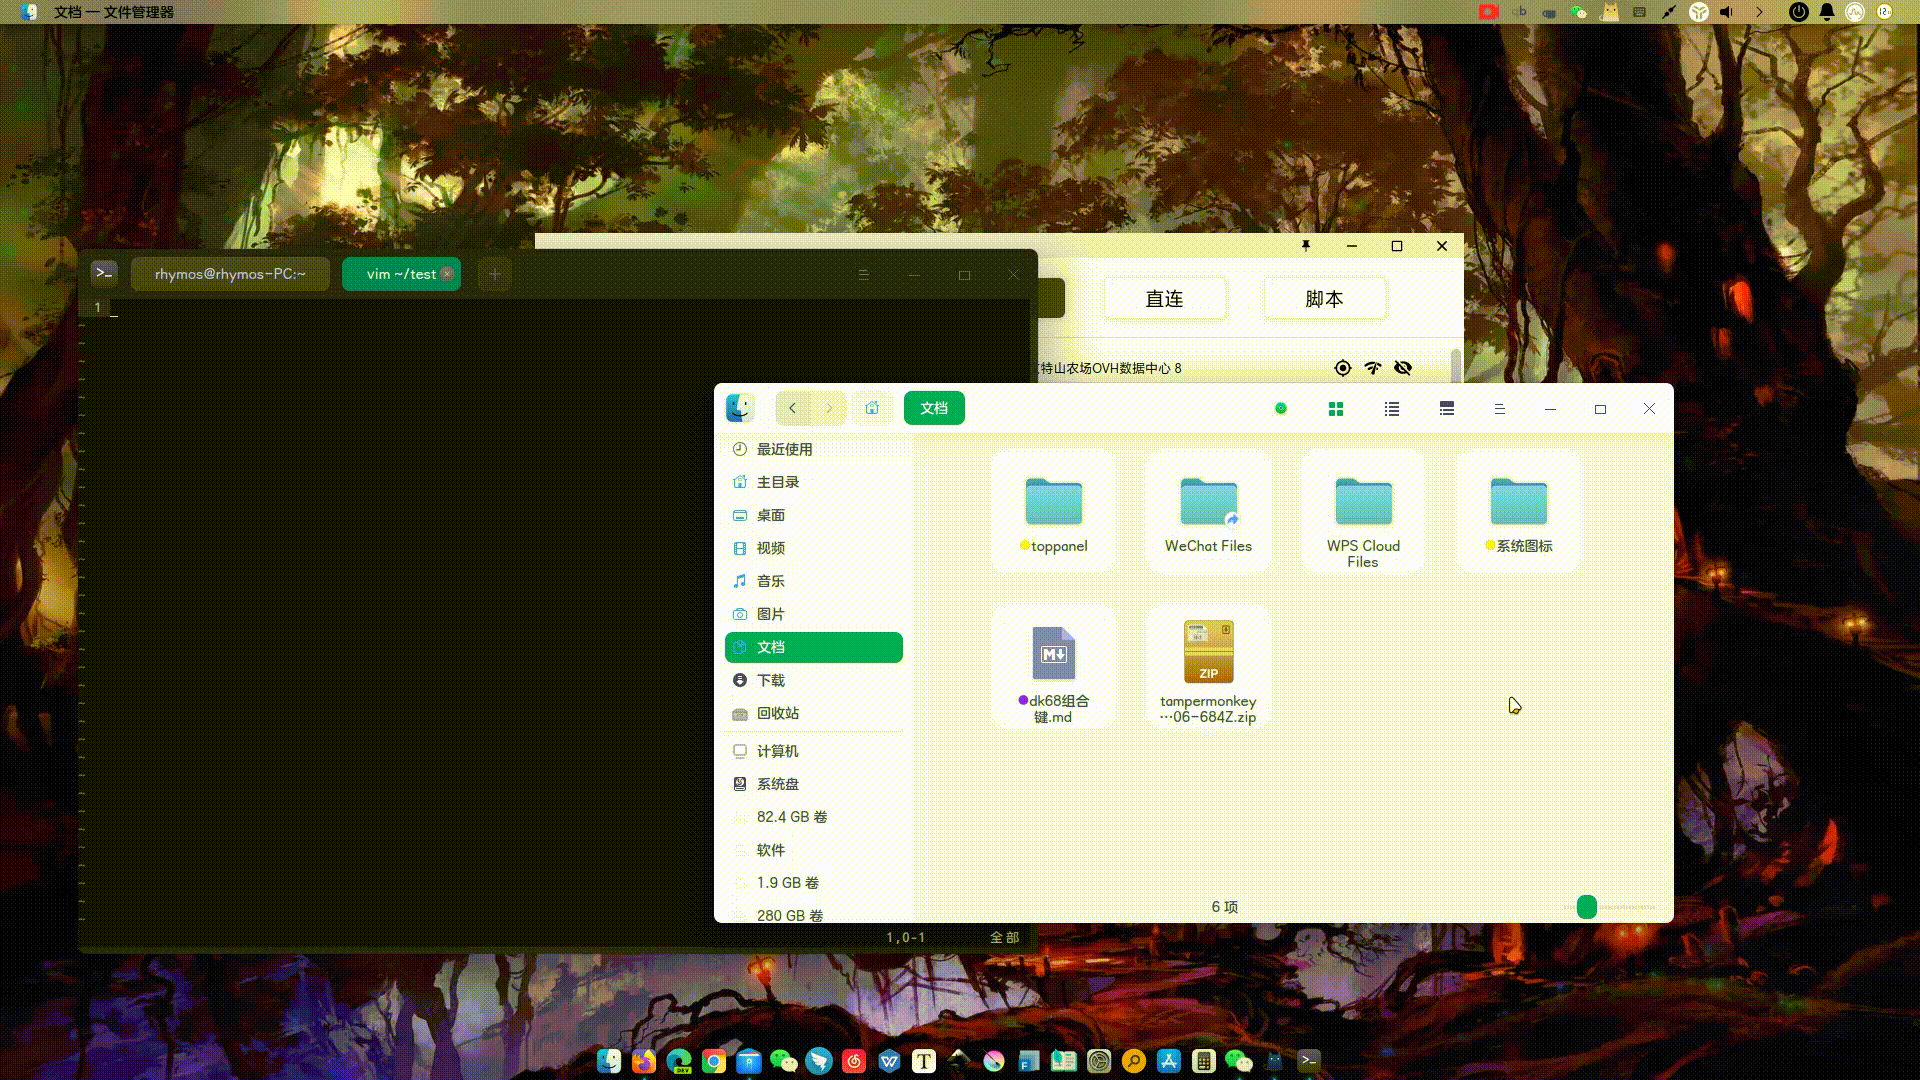Select the location targeting icon next to the node name
This screenshot has width=1920, height=1080.
1342,368
